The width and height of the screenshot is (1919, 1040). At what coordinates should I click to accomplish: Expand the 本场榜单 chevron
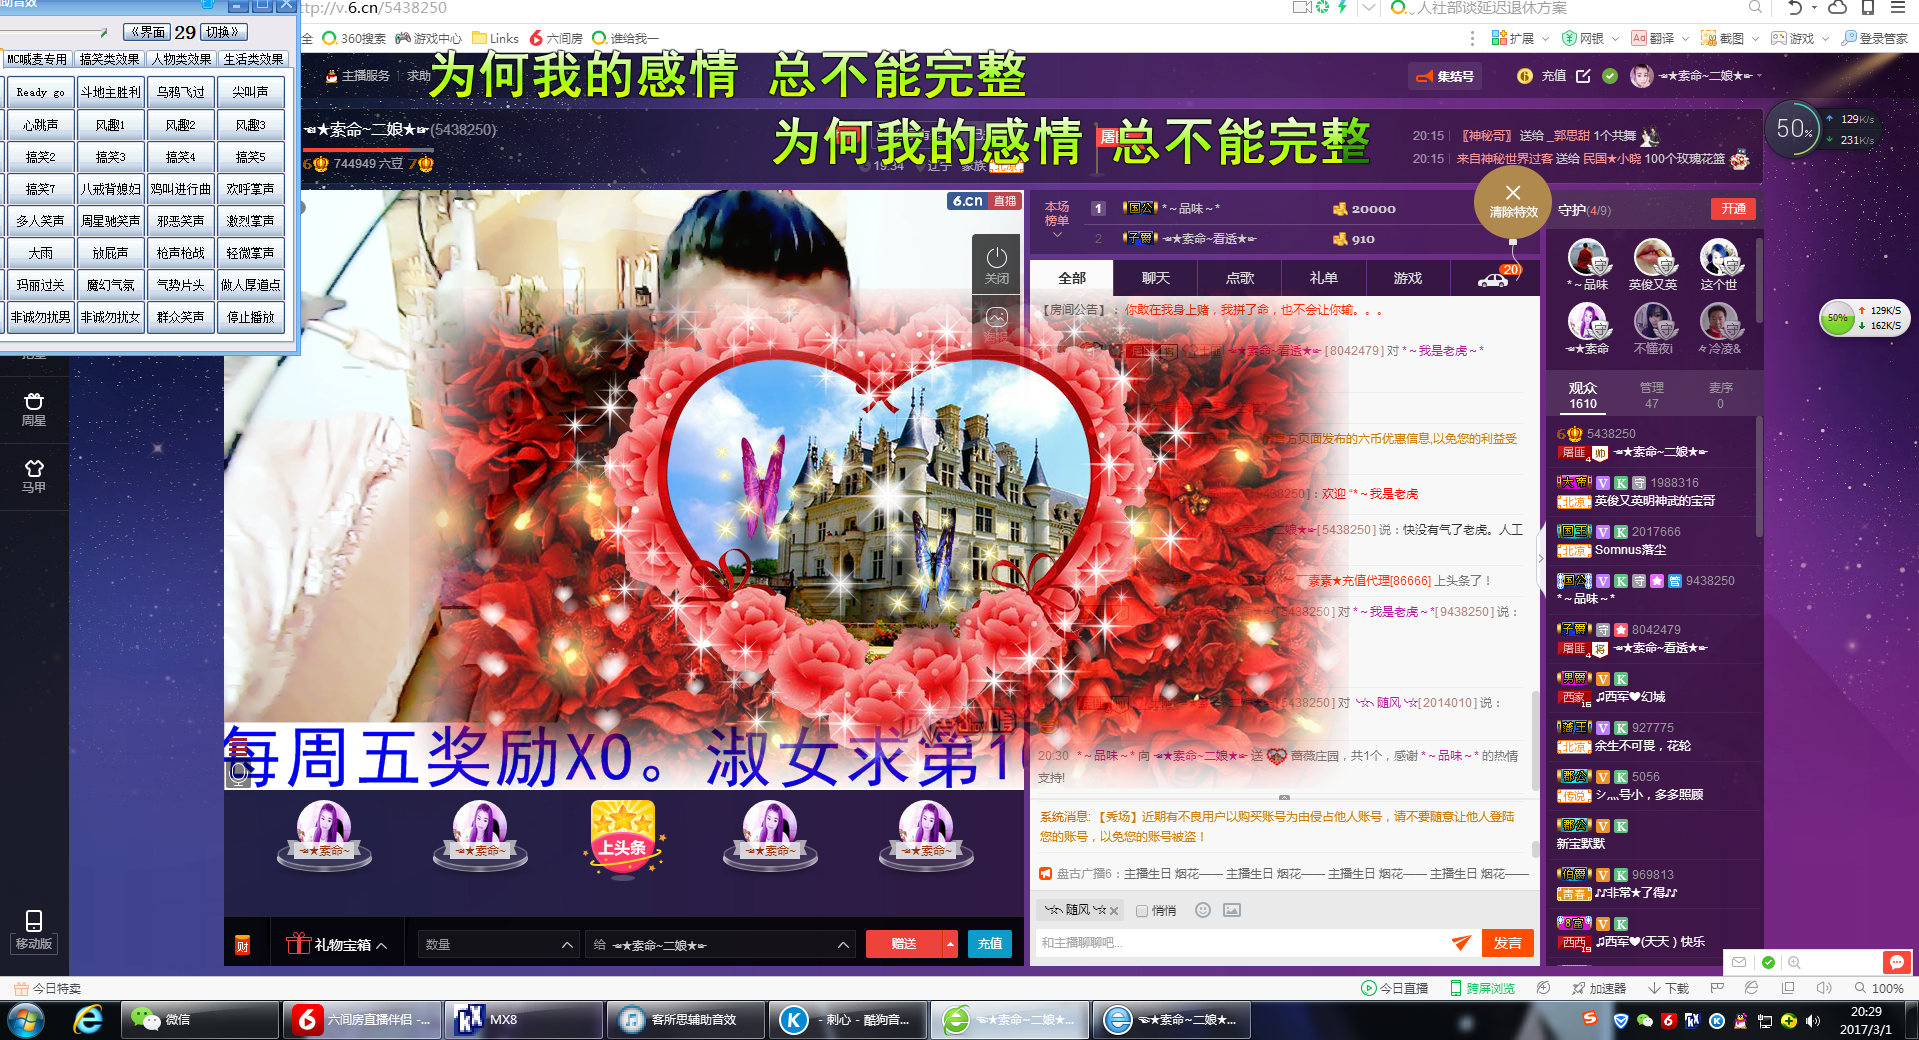pos(1057,235)
